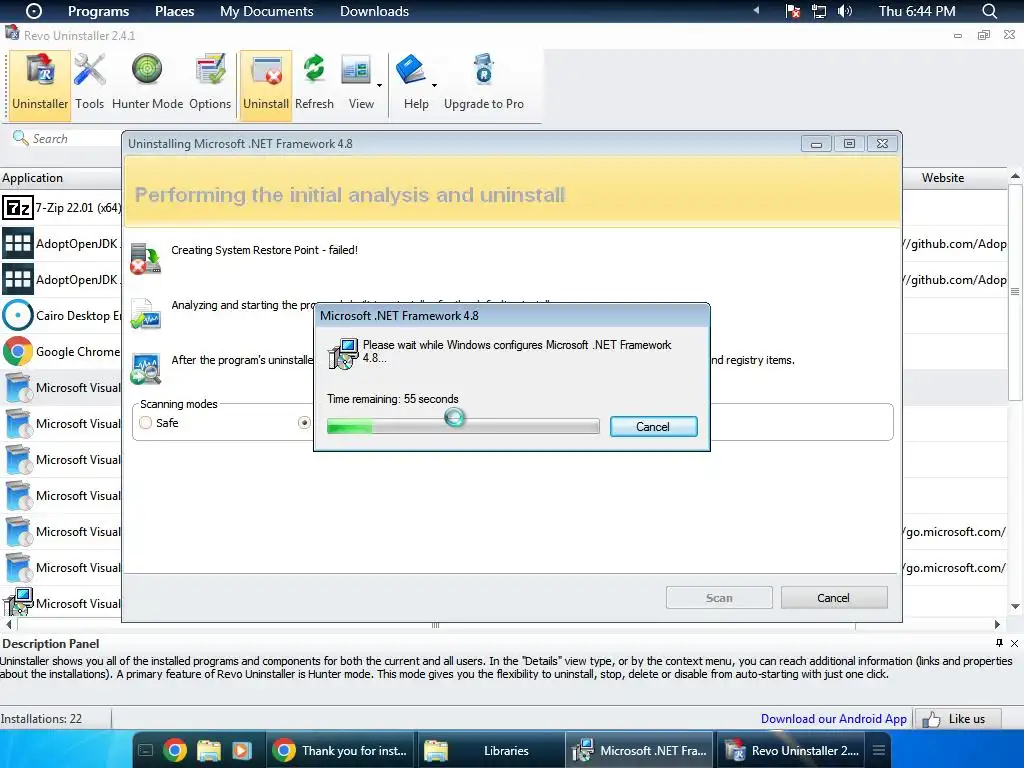Click the analyzing uninstaller step icon
Screen dimensions: 1024x768
[x=146, y=313]
